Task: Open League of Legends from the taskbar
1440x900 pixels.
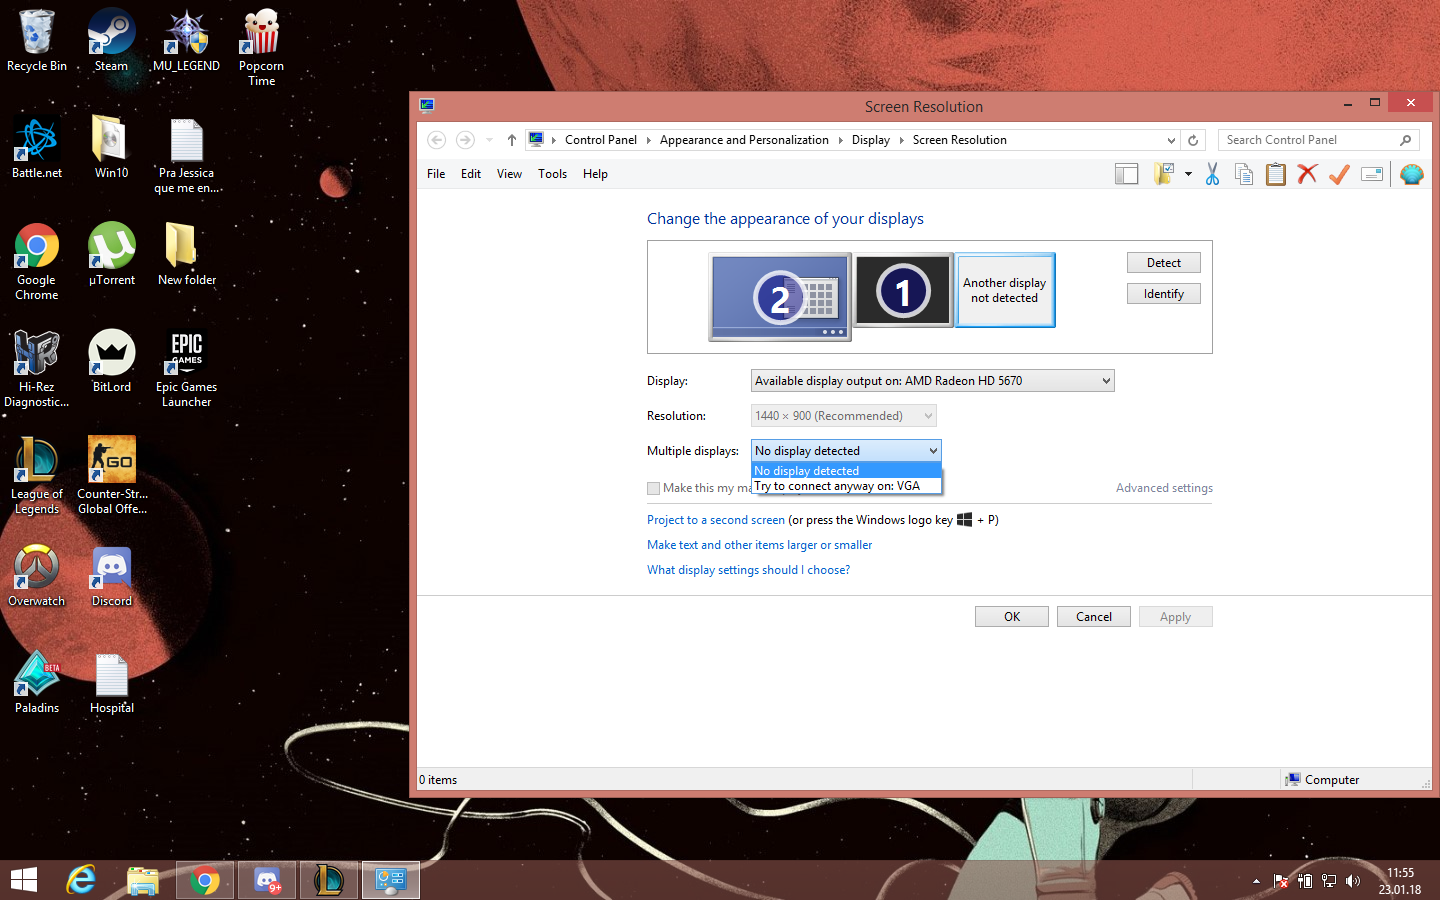Action: (329, 880)
